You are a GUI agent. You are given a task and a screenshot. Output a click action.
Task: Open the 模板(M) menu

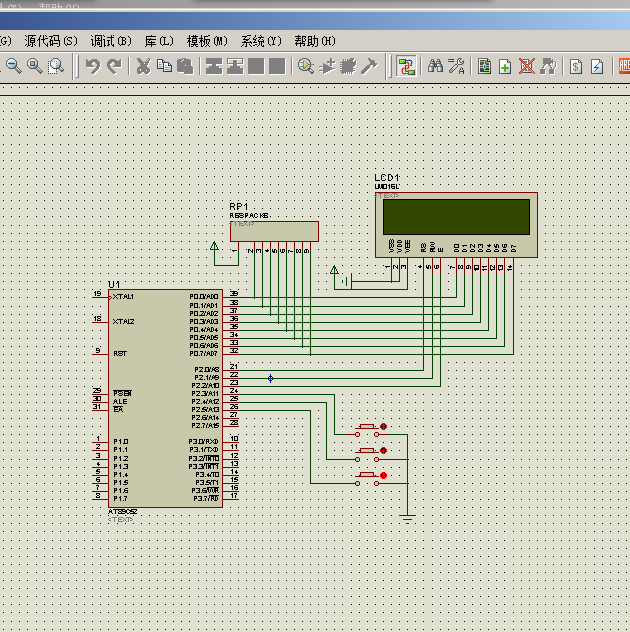[x=207, y=41]
